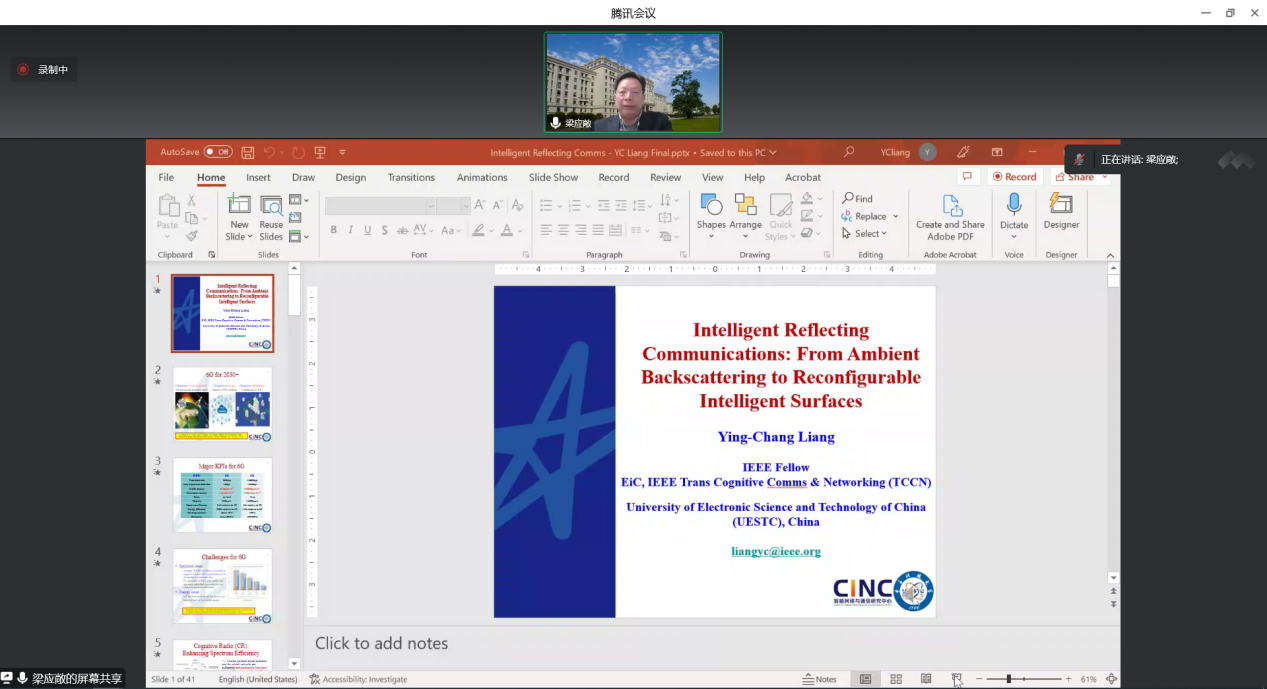Open the Shapes gallery
Image resolution: width=1267 pixels, height=689 pixels.
click(x=711, y=212)
